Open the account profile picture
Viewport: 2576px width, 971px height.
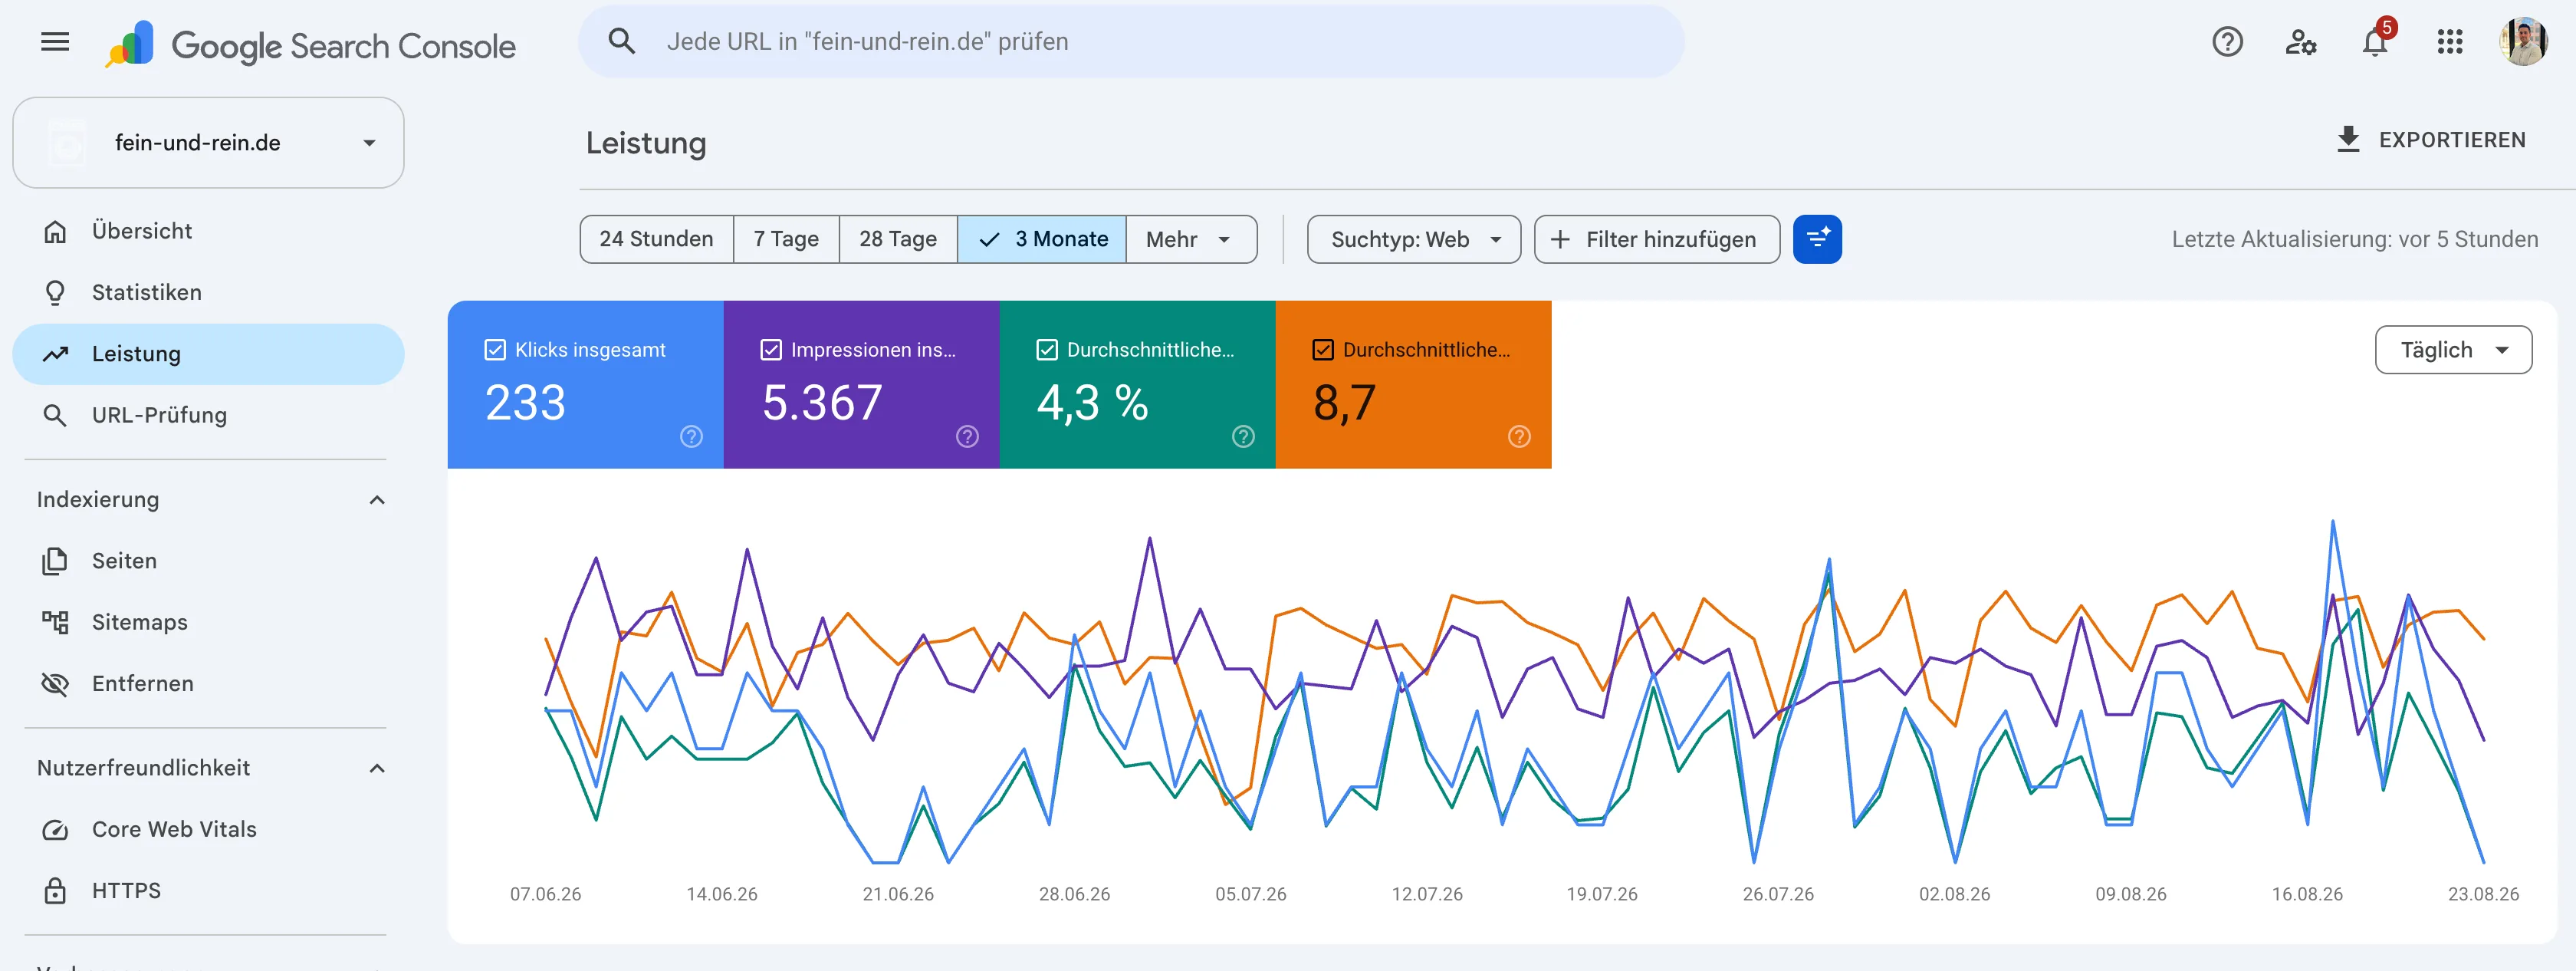pyautogui.click(x=2523, y=42)
